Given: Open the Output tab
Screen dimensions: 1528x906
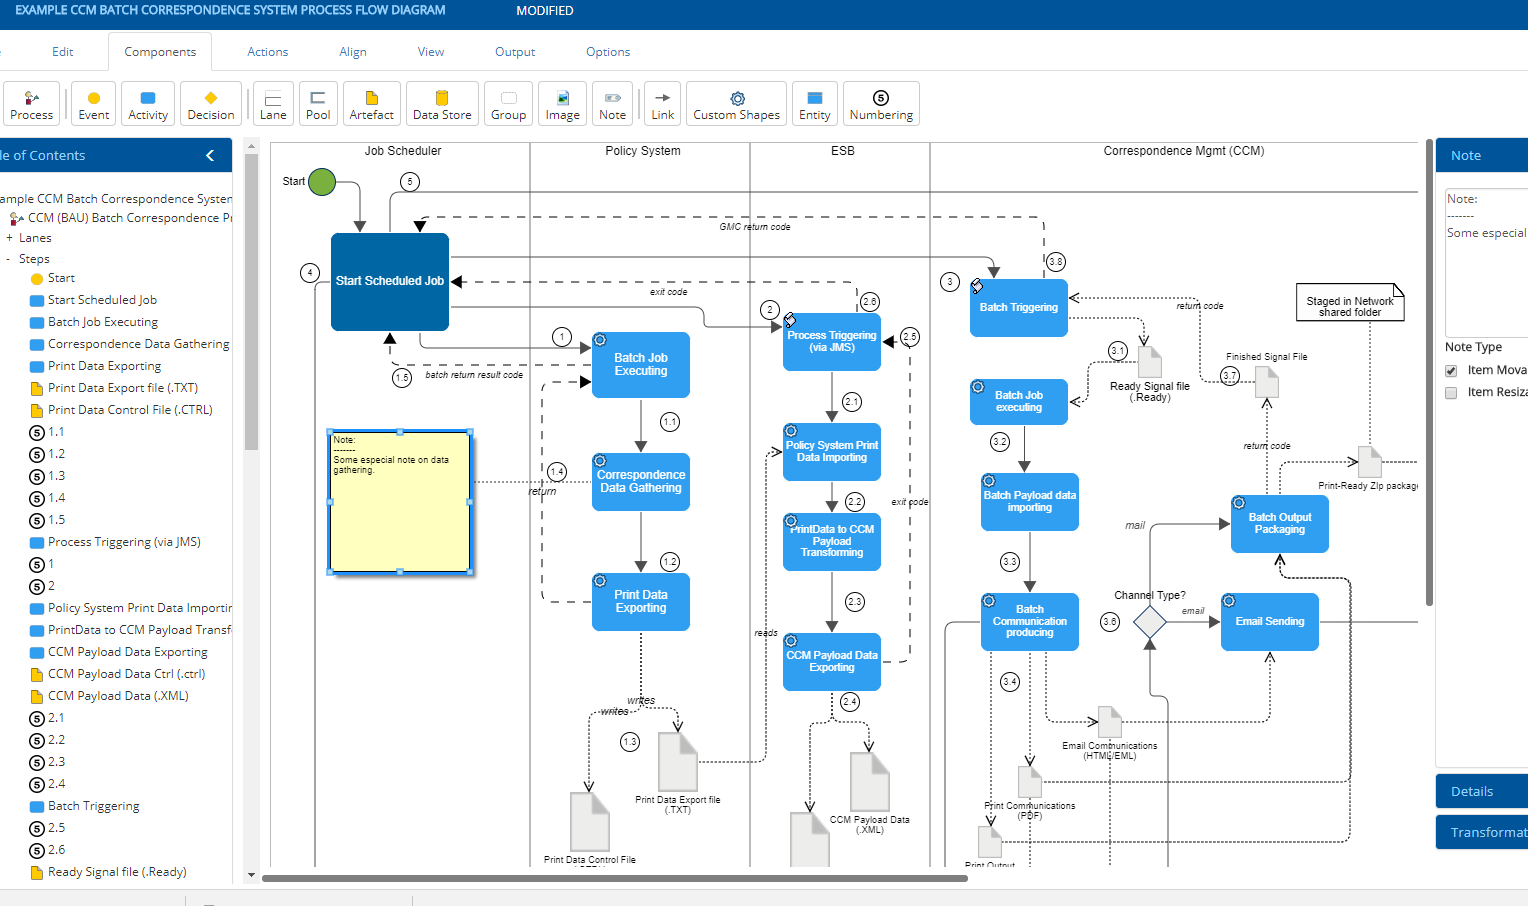Looking at the screenshot, I should [x=515, y=52].
